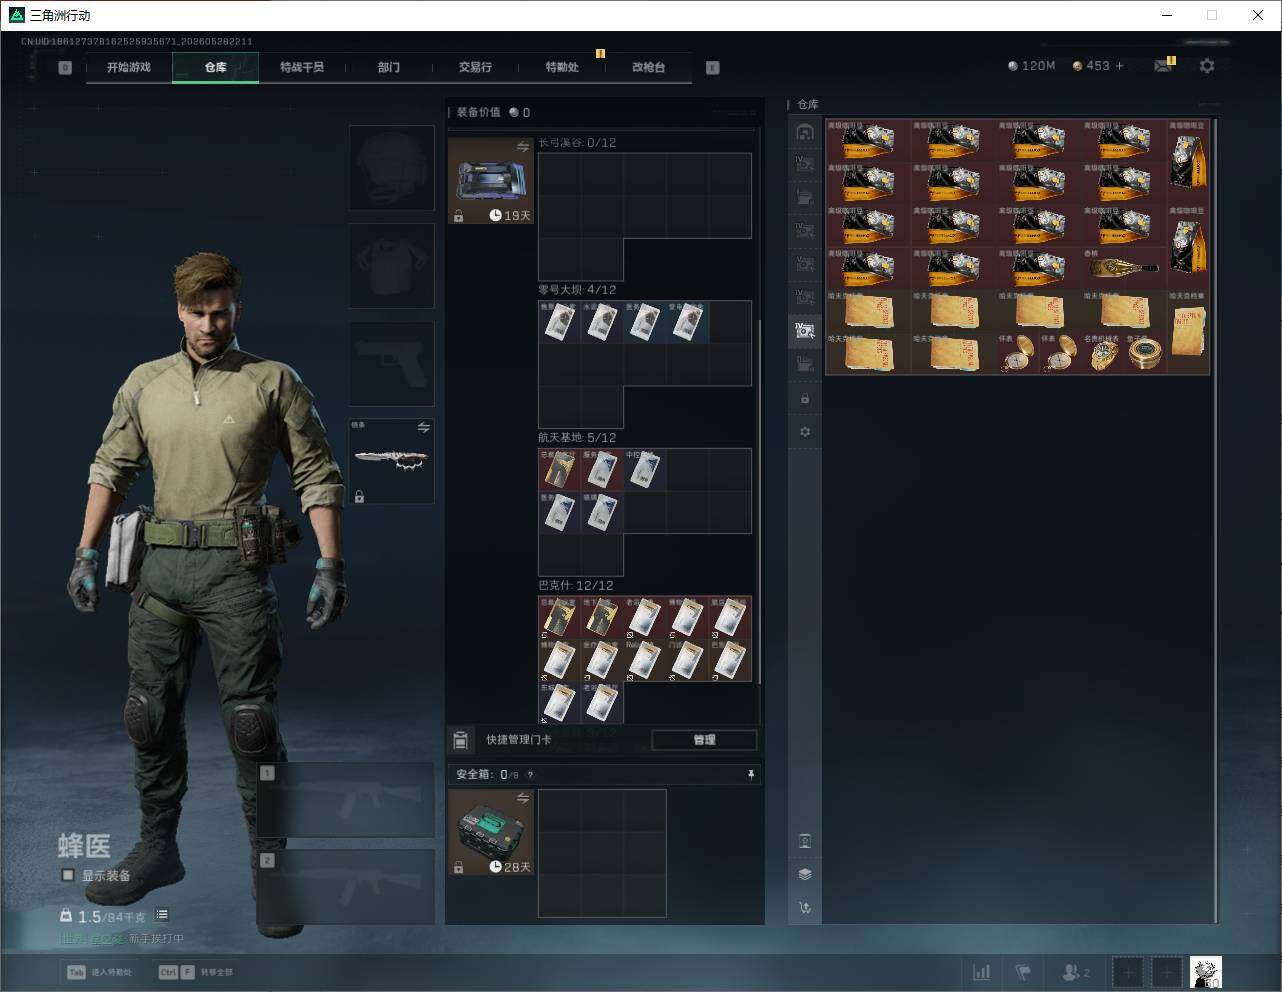Select the highlighted container icon in 仓库 sidebar
The width and height of the screenshot is (1282, 992).
tap(805, 331)
